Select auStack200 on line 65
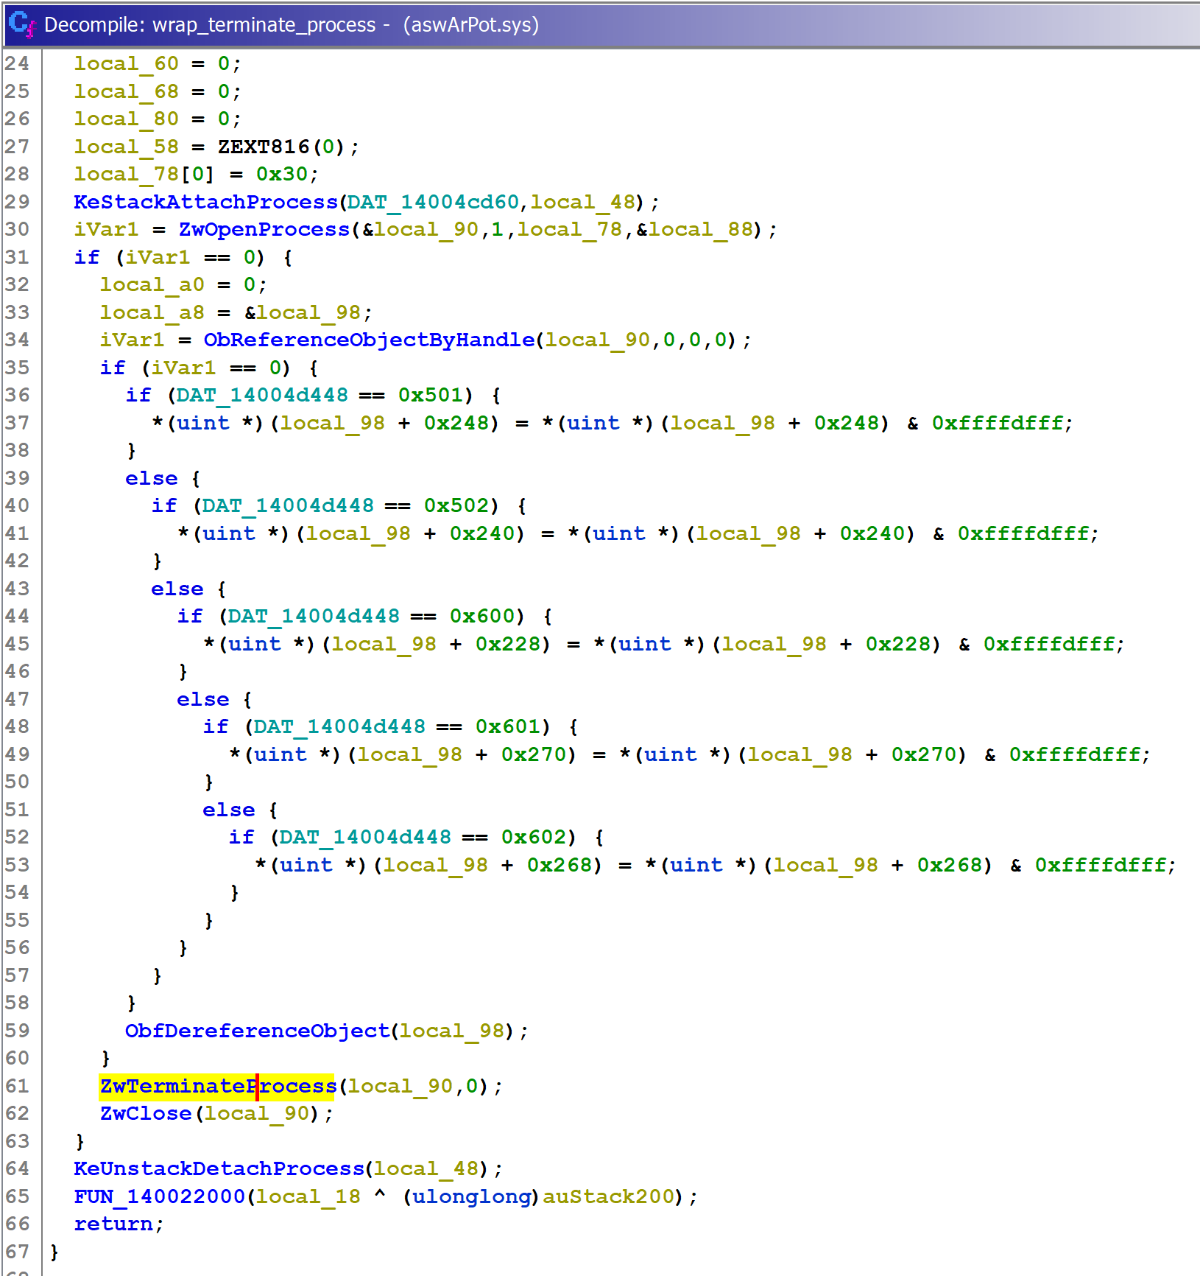This screenshot has width=1200, height=1276. (x=608, y=1196)
